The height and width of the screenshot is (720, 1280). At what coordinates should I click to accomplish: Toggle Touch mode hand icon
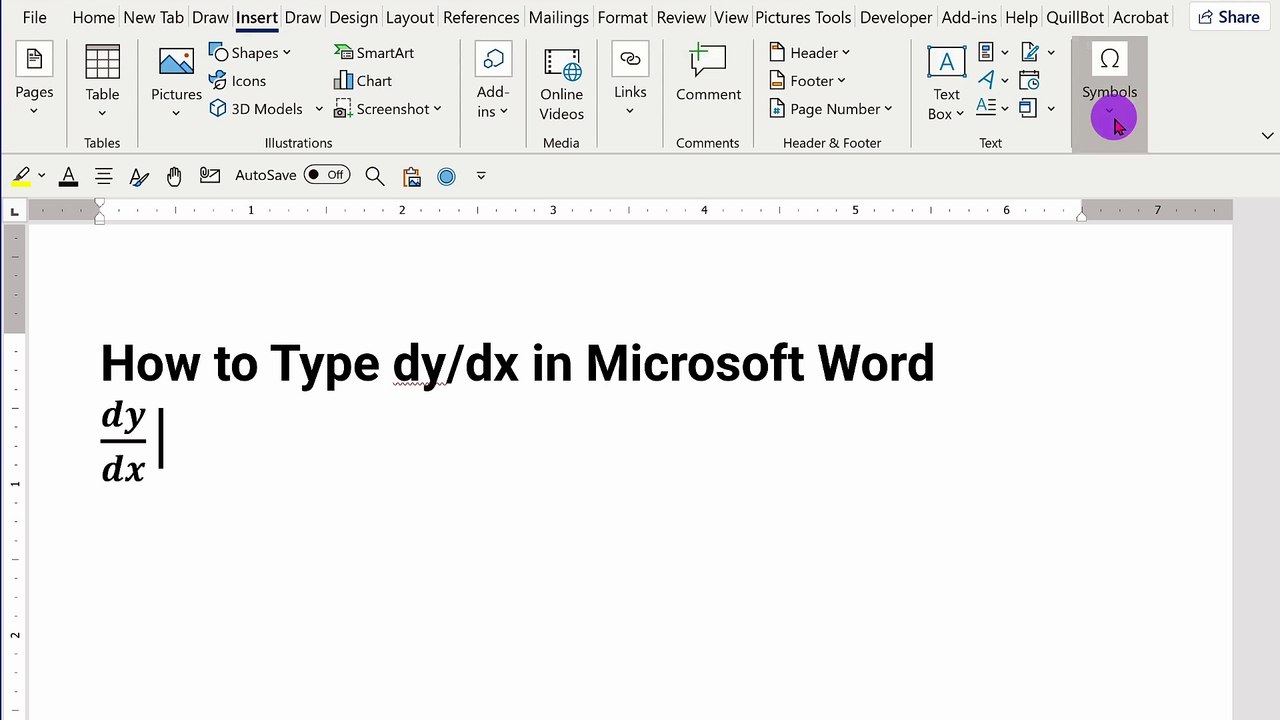coord(174,176)
